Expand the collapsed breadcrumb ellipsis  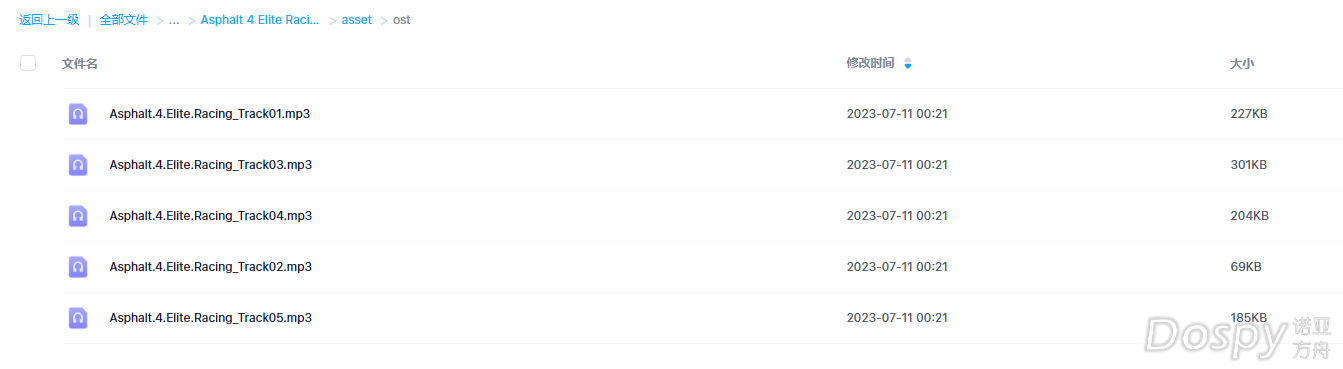pos(174,20)
